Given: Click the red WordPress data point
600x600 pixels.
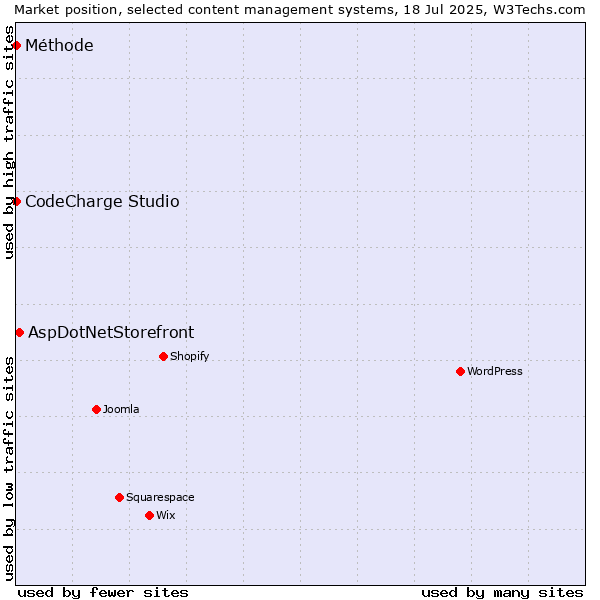Looking at the screenshot, I should pyautogui.click(x=460, y=372).
